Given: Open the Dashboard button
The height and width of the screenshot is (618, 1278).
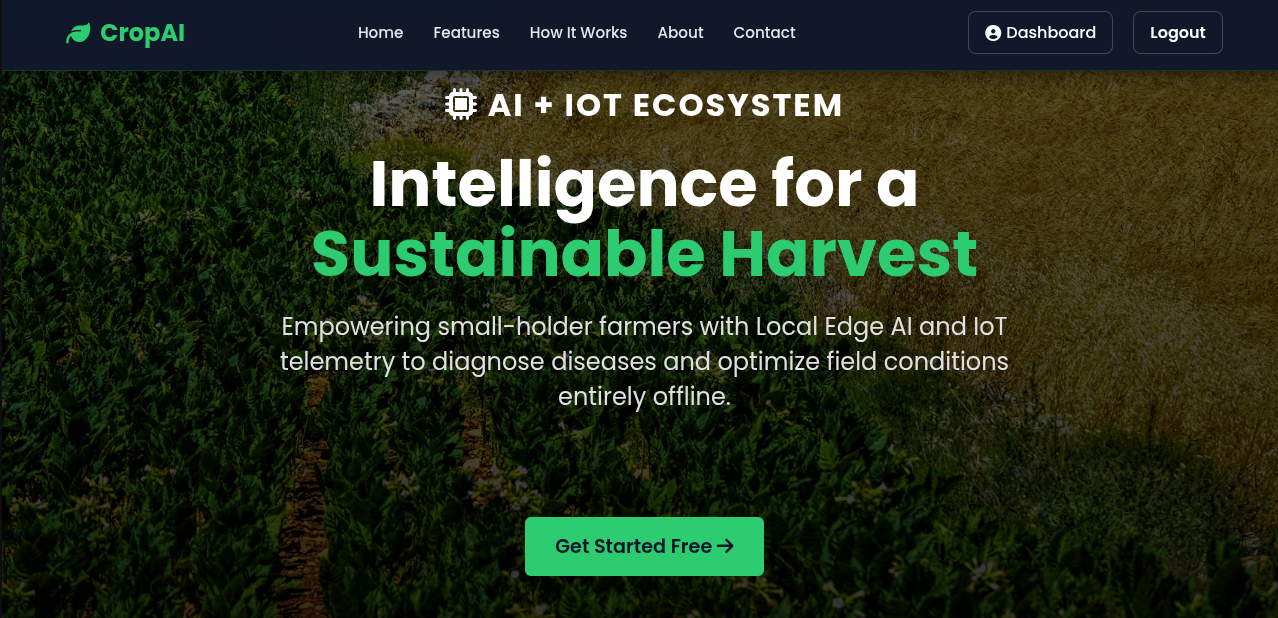Looking at the screenshot, I should coord(1040,32).
